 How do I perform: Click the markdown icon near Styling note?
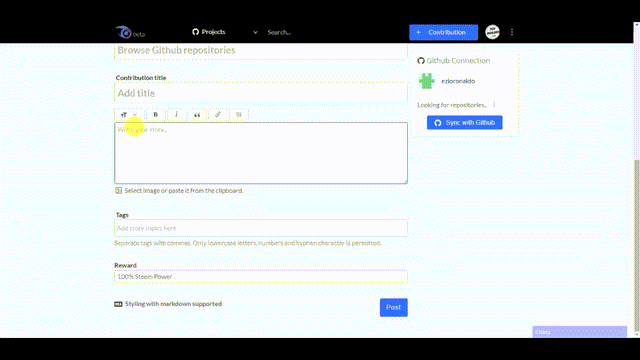tap(118, 304)
